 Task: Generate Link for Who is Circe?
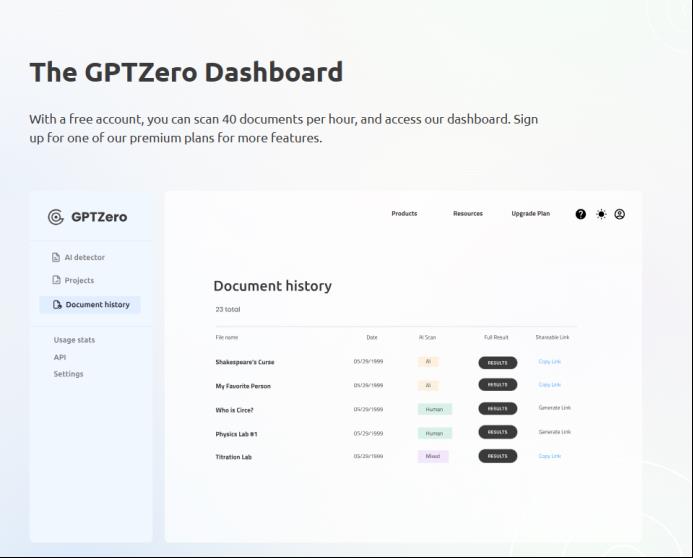[x=554, y=408]
